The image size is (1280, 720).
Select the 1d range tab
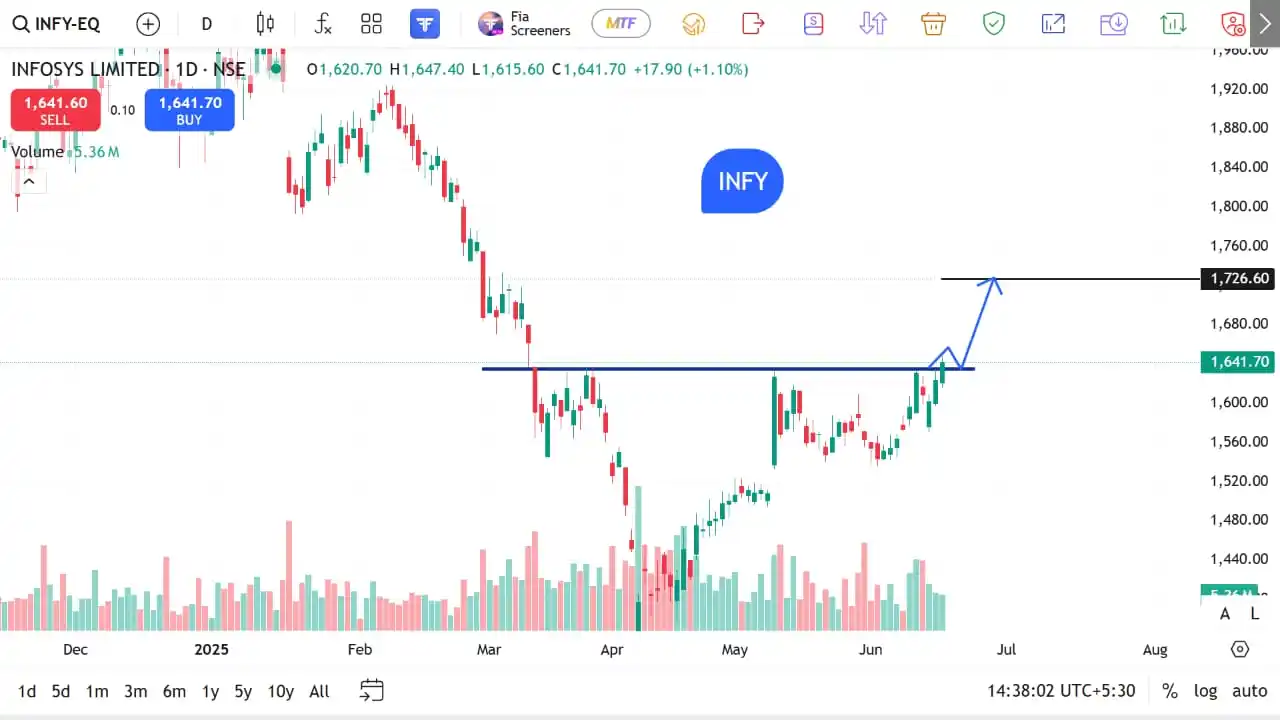[27, 691]
